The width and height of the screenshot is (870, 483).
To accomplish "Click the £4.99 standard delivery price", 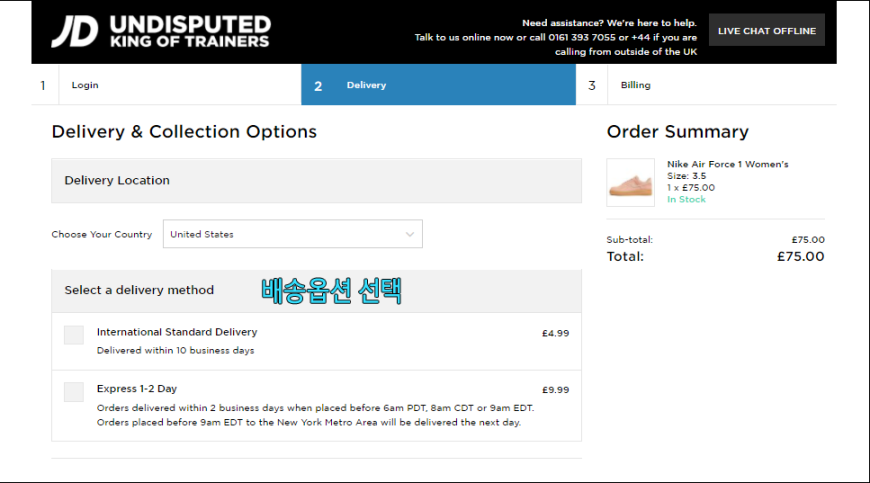I will [x=555, y=333].
